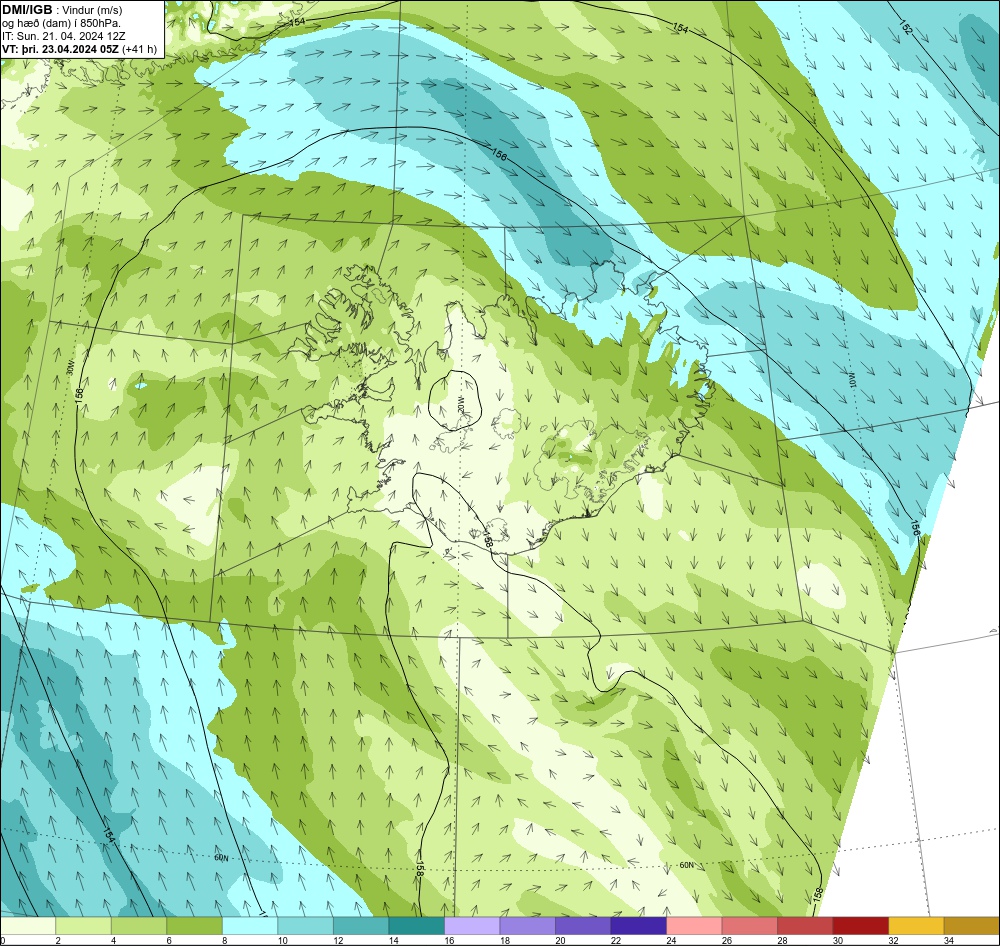Pick the red 28–30 m/s swatch

pyautogui.click(x=805, y=926)
